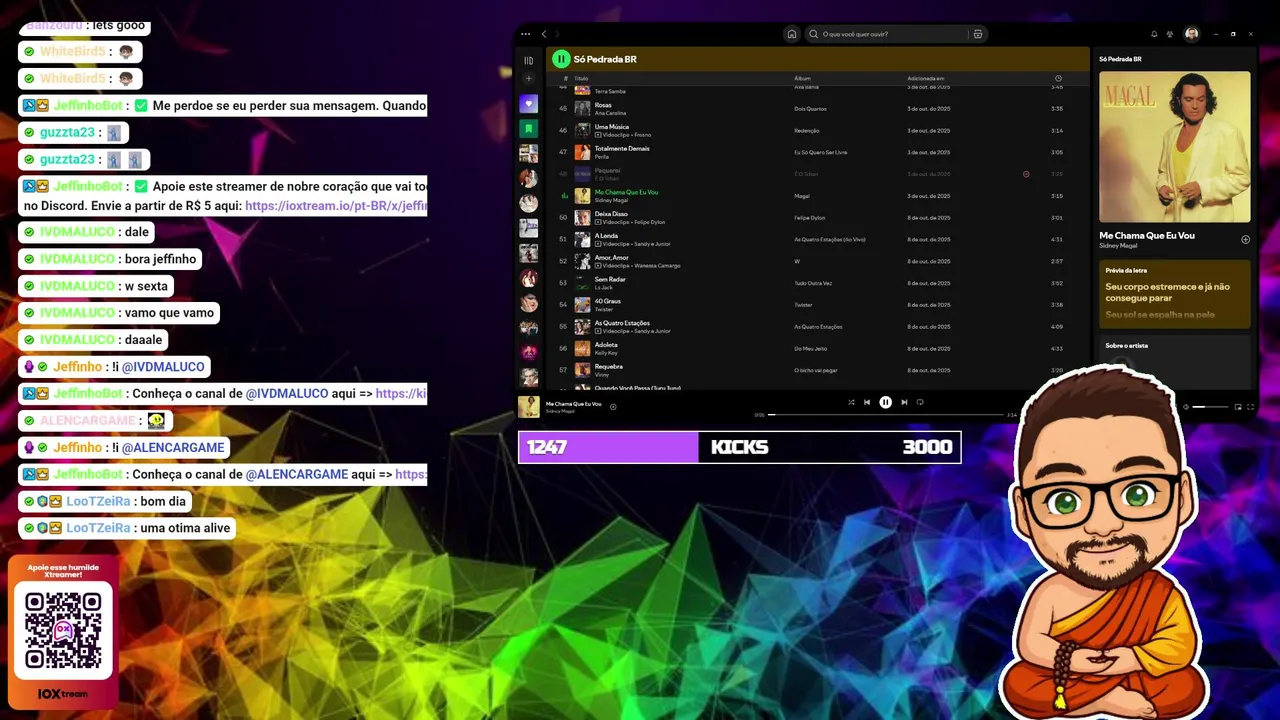Open the green bookmark item in sidebar
This screenshot has width=1280, height=720.
point(529,128)
